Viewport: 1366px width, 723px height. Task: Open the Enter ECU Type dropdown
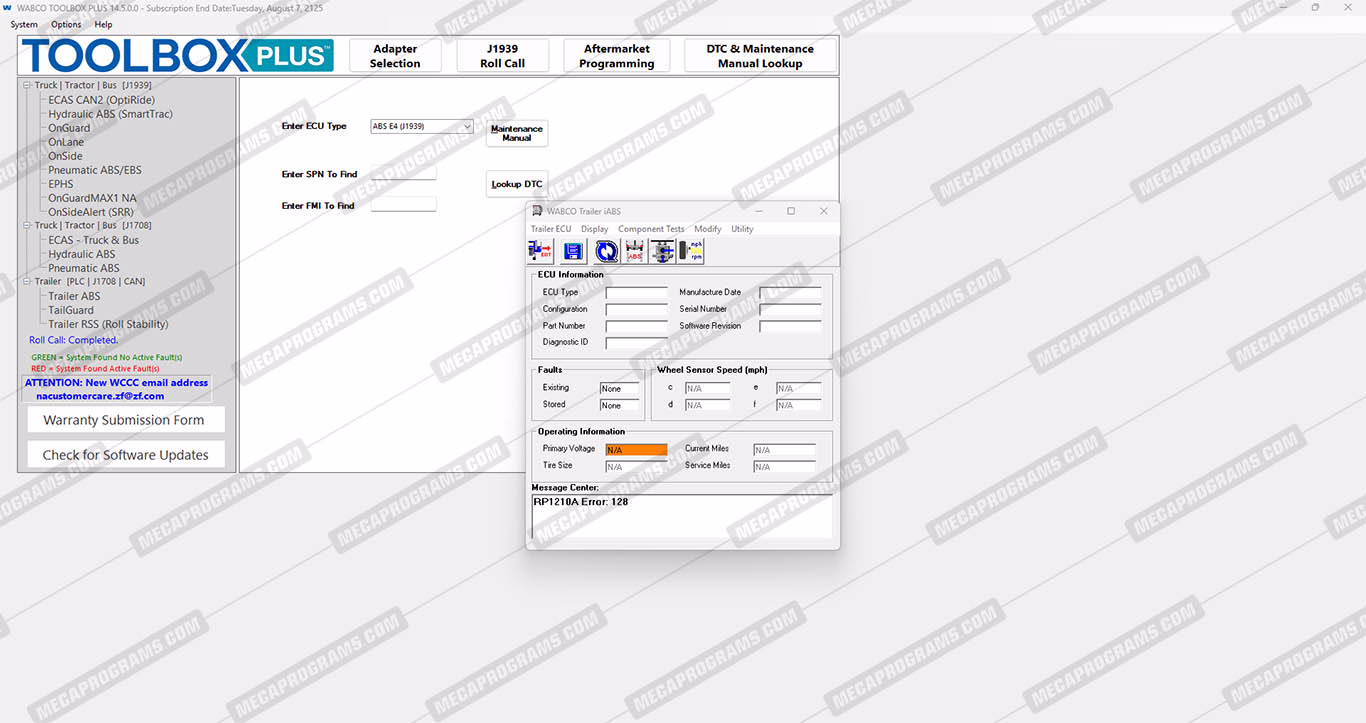(467, 126)
